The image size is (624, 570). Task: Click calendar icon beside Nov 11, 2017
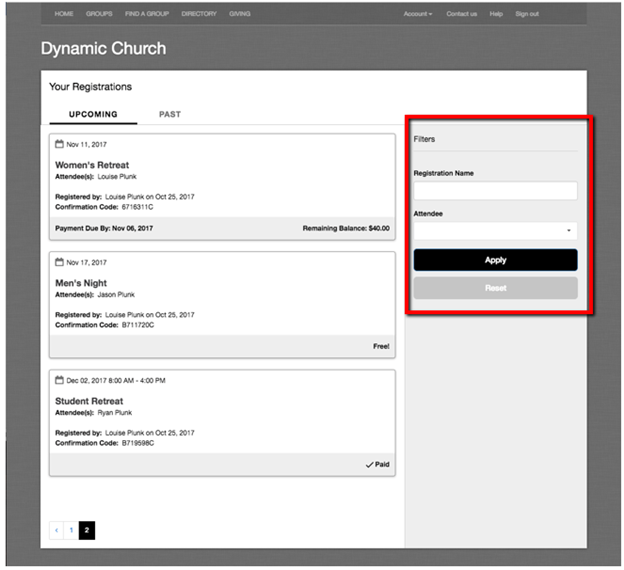click(x=59, y=144)
